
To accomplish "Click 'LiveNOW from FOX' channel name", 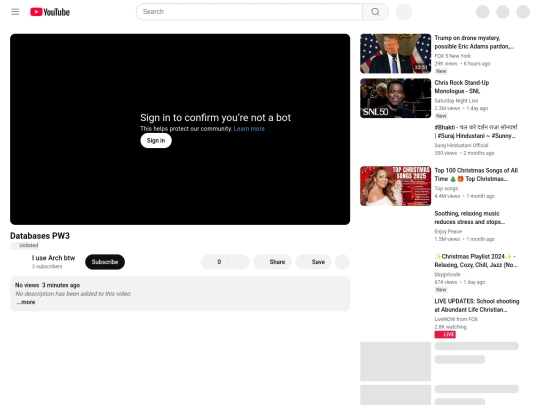I will [x=456, y=319].
